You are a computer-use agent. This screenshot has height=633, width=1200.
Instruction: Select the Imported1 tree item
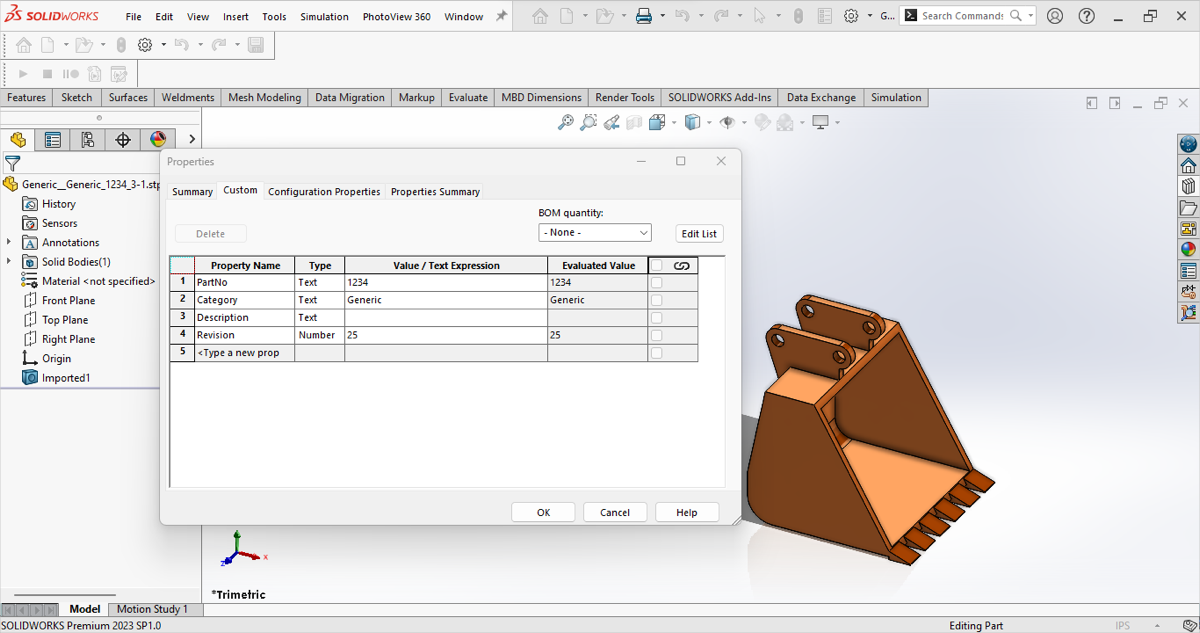point(57,378)
